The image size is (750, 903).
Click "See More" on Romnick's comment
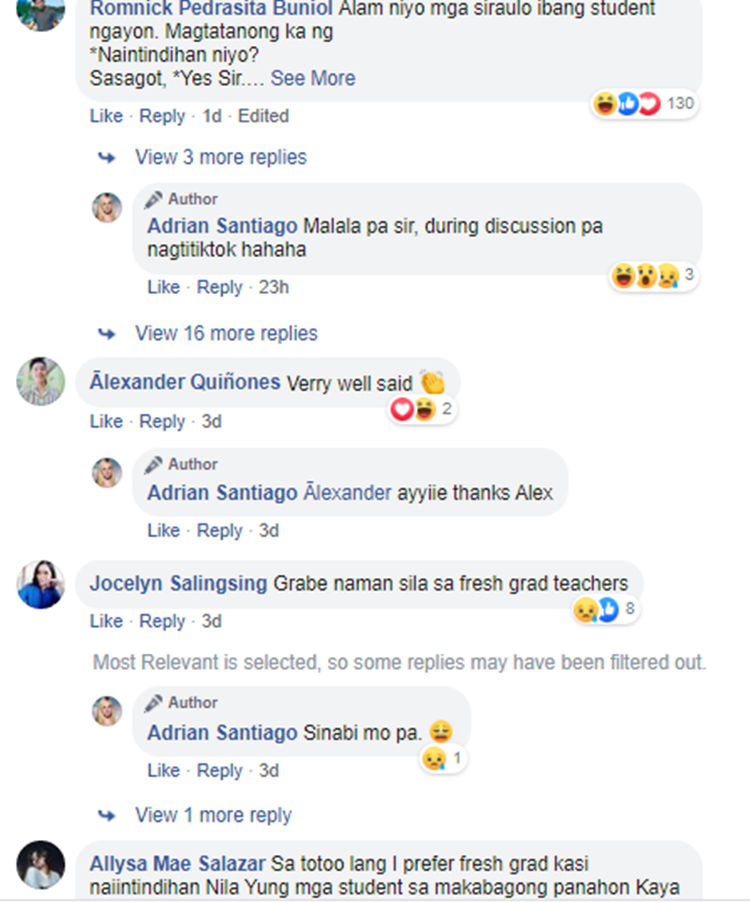pos(313,78)
